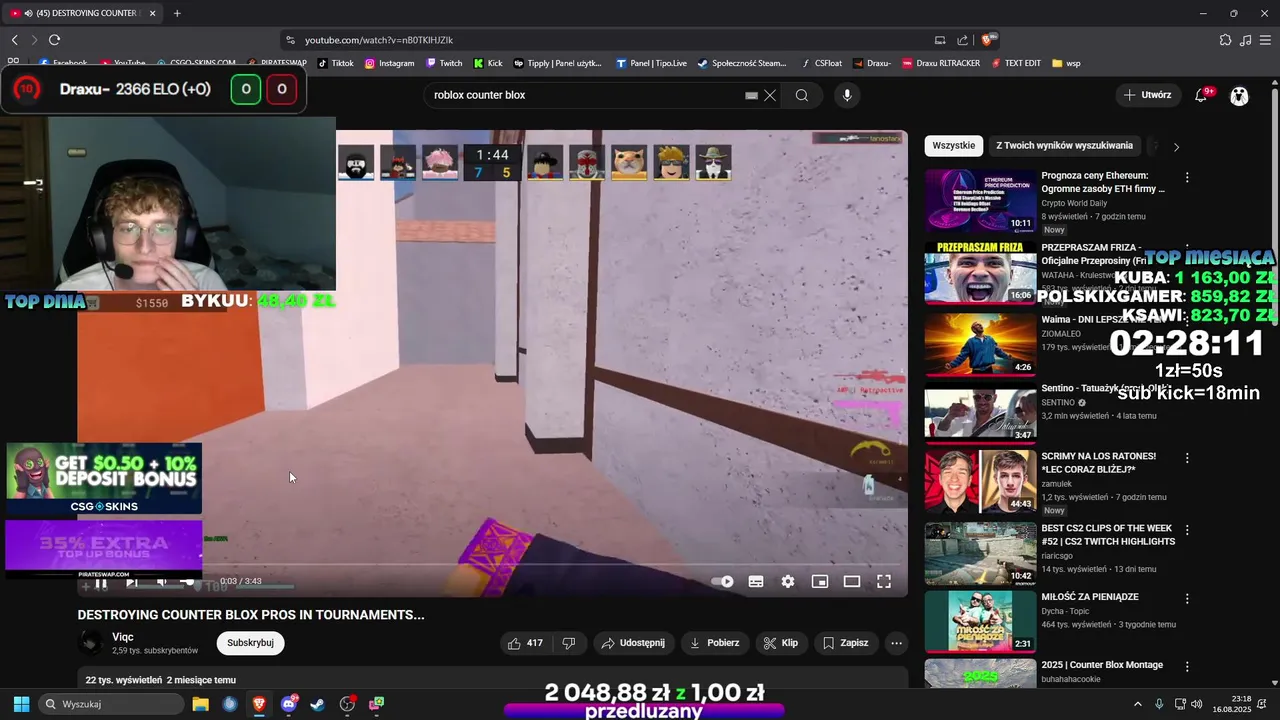Skip to the next video

[x=131, y=582]
